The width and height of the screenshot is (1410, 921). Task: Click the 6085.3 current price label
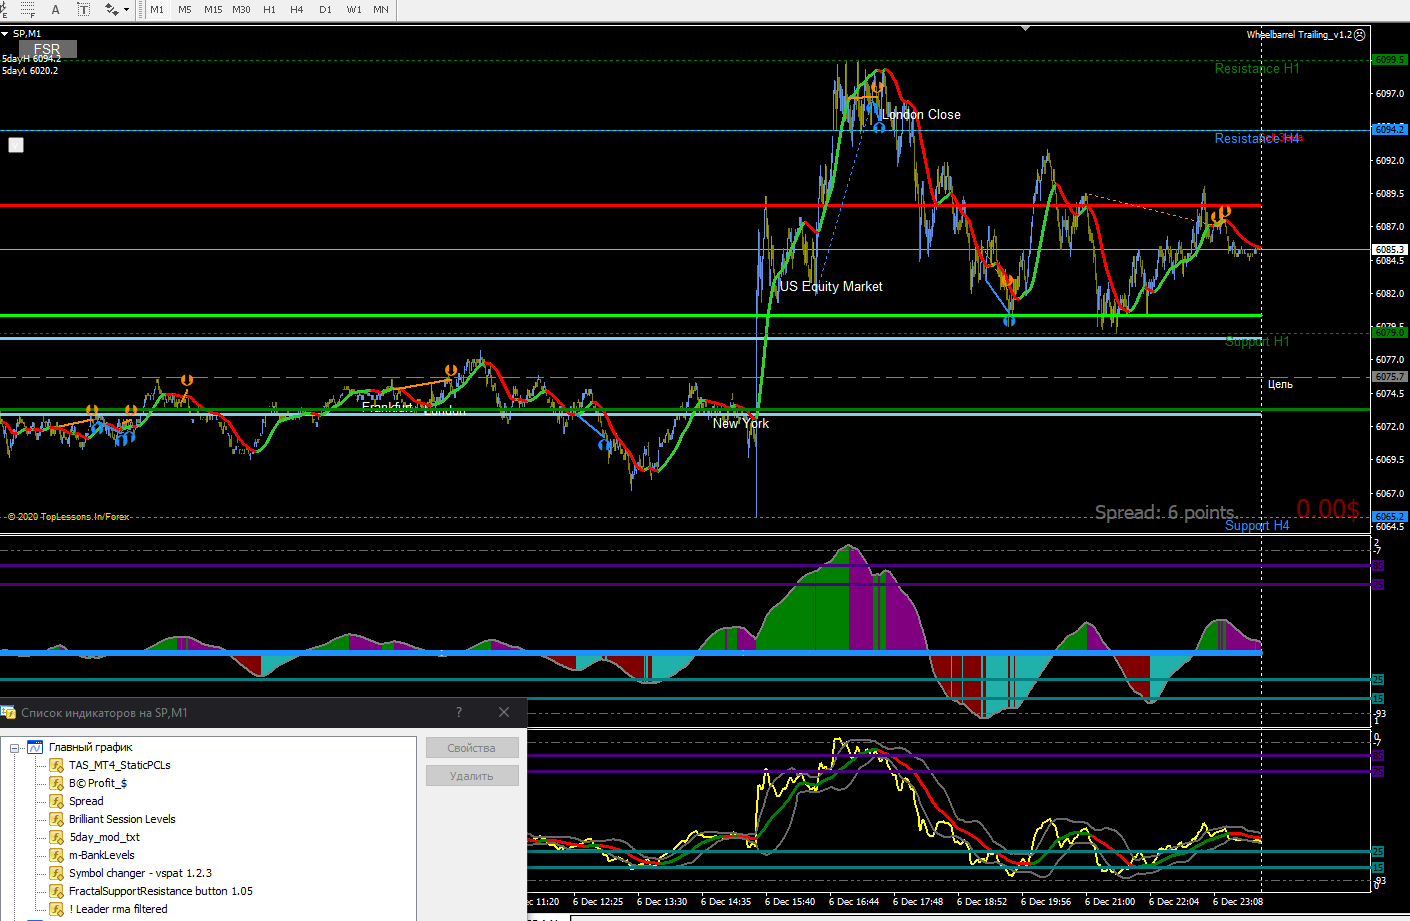(x=1389, y=249)
